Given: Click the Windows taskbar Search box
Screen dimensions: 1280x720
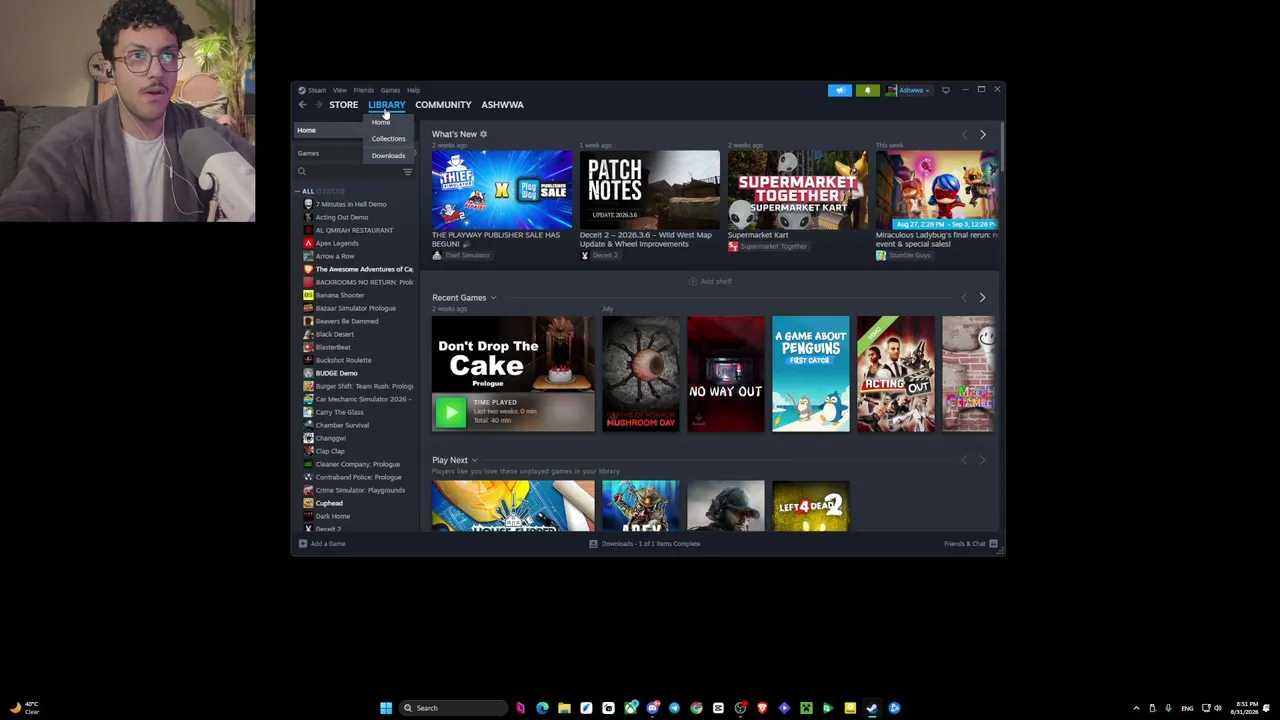Looking at the screenshot, I should [453, 708].
